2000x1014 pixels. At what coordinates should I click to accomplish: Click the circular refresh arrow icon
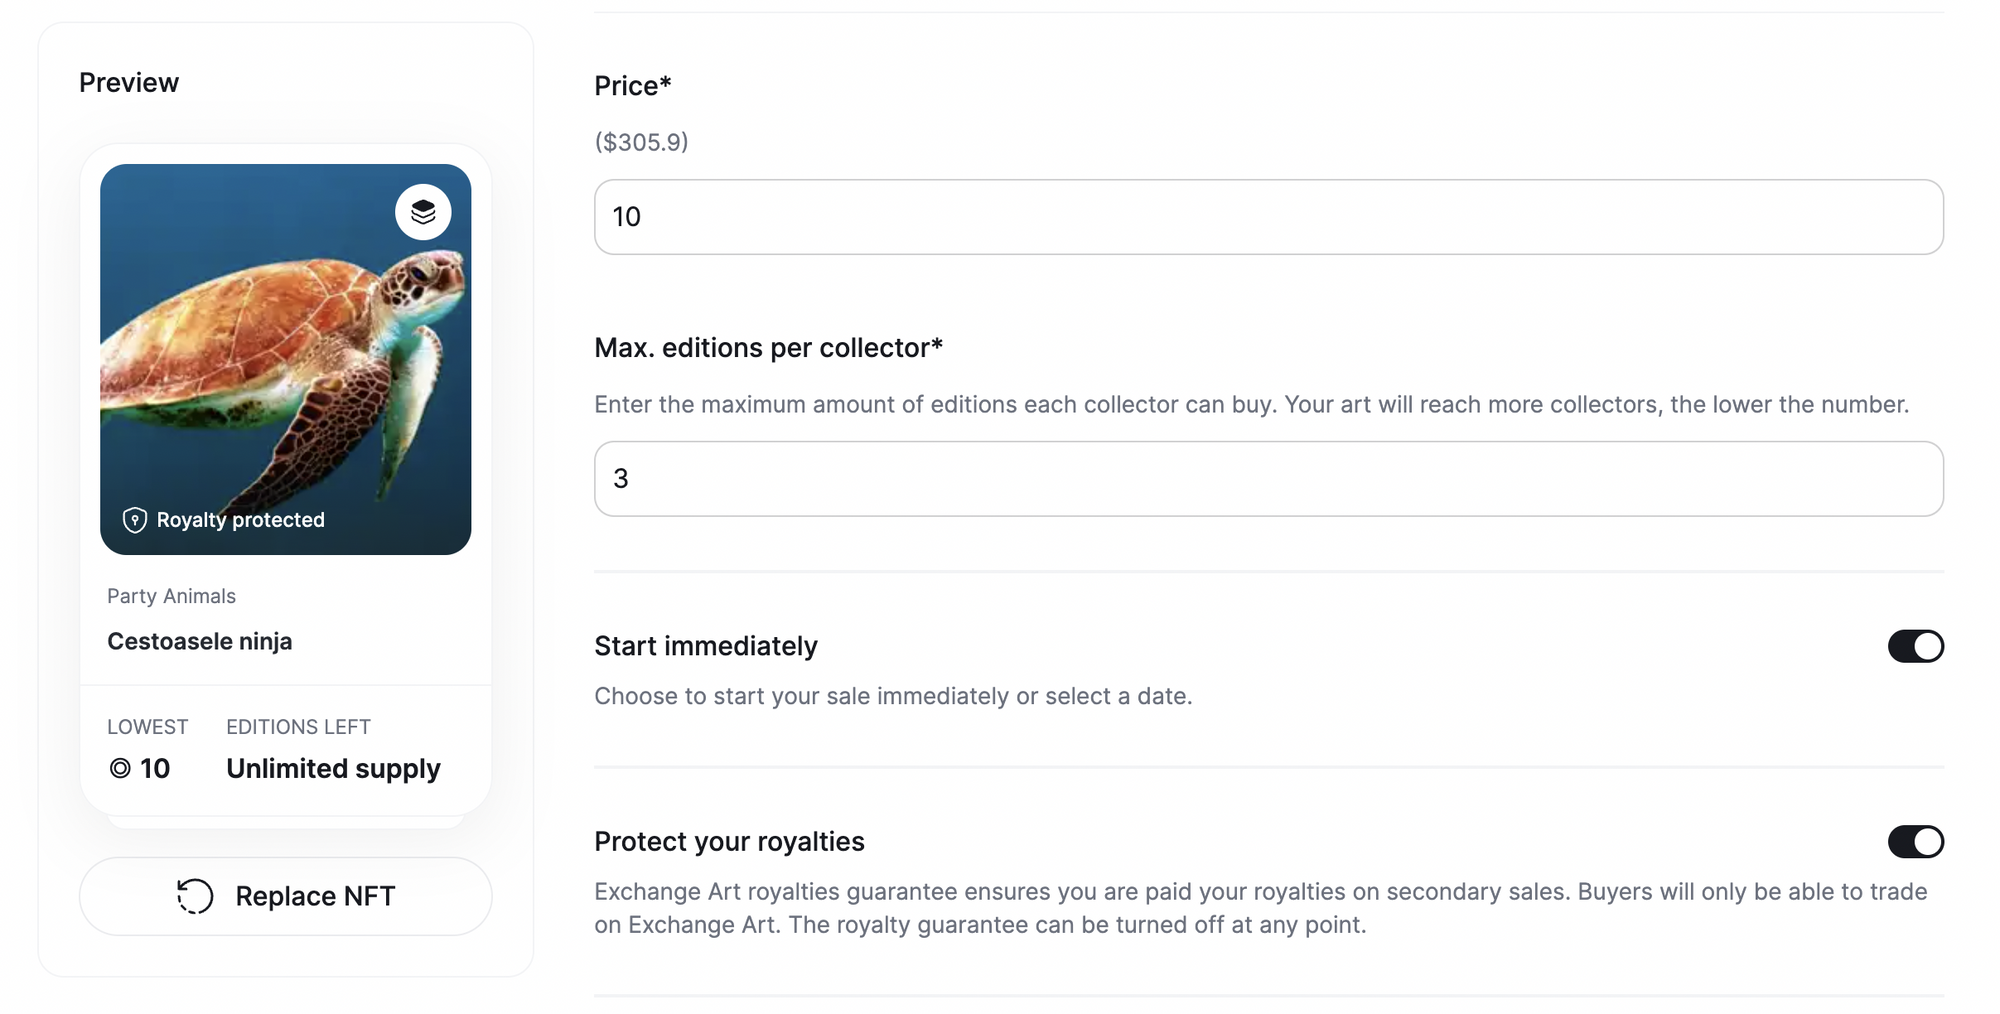[195, 896]
